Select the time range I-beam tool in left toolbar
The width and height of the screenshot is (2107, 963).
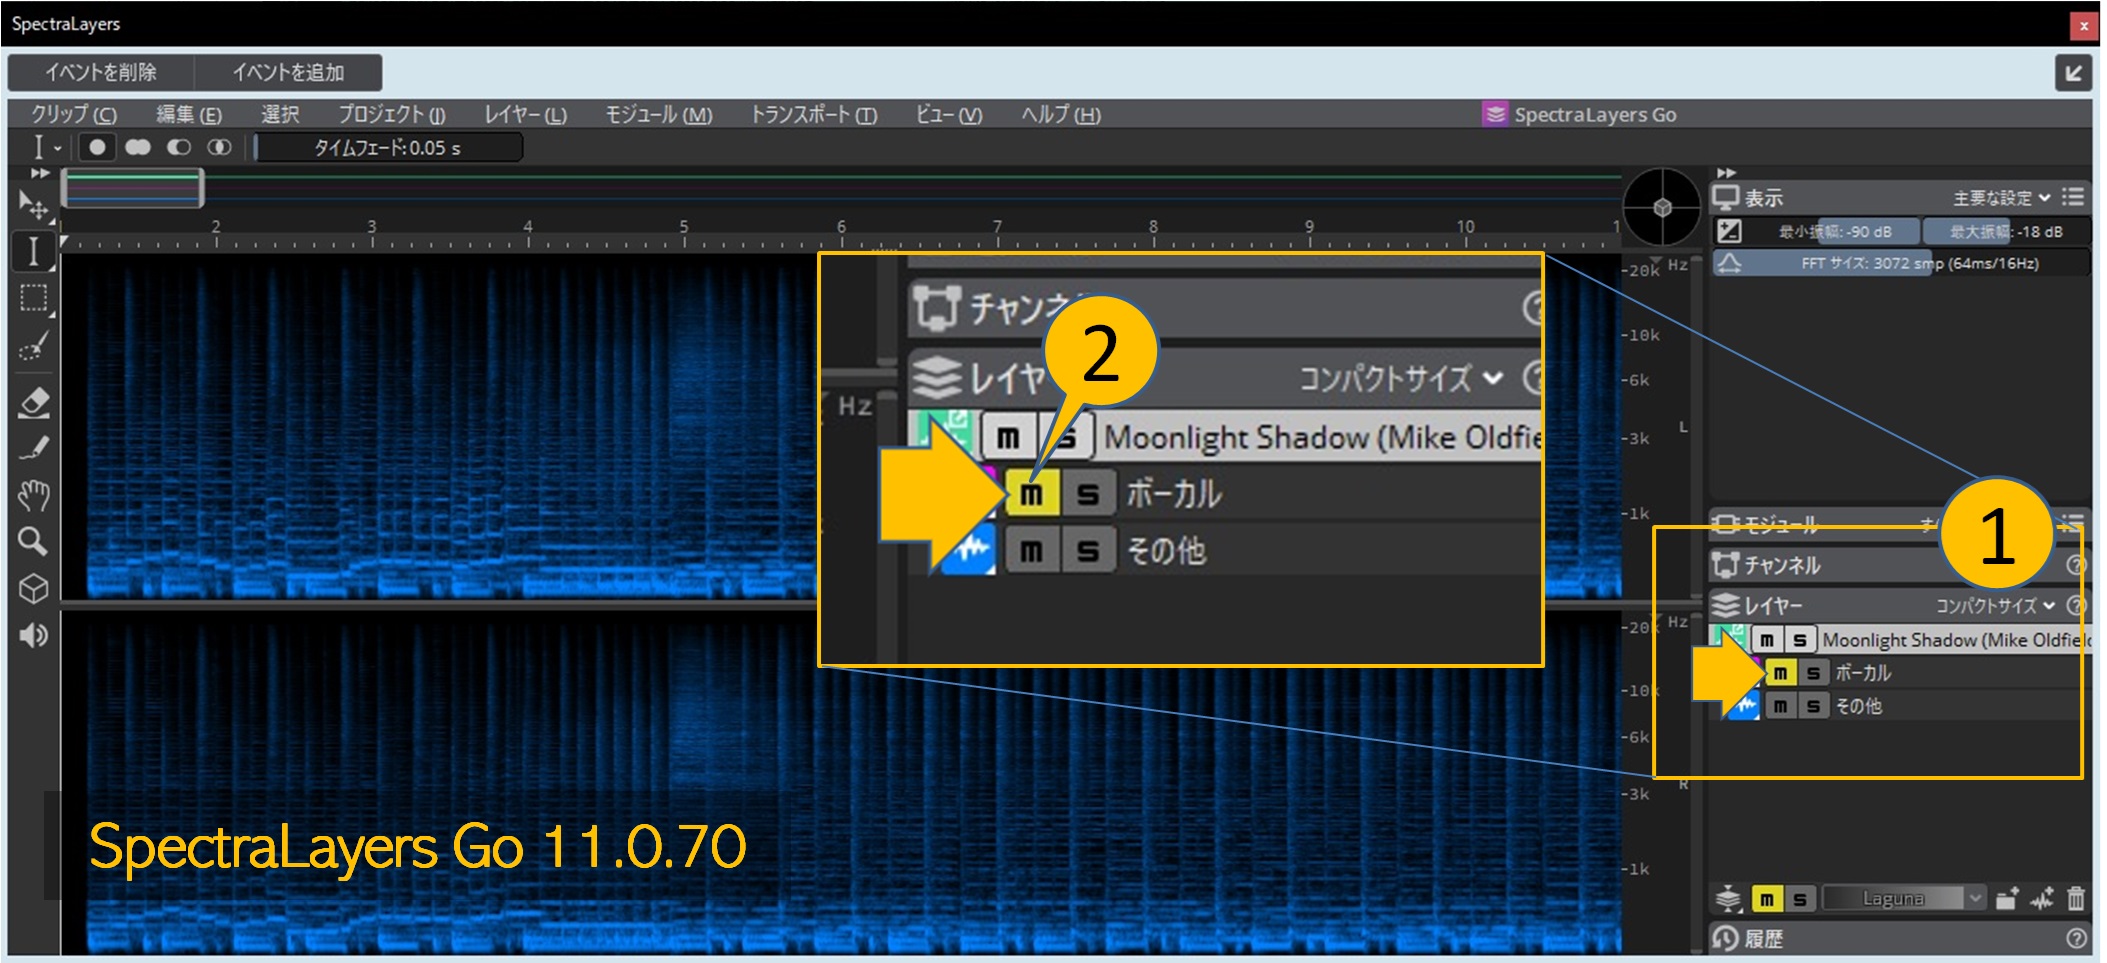click(33, 251)
